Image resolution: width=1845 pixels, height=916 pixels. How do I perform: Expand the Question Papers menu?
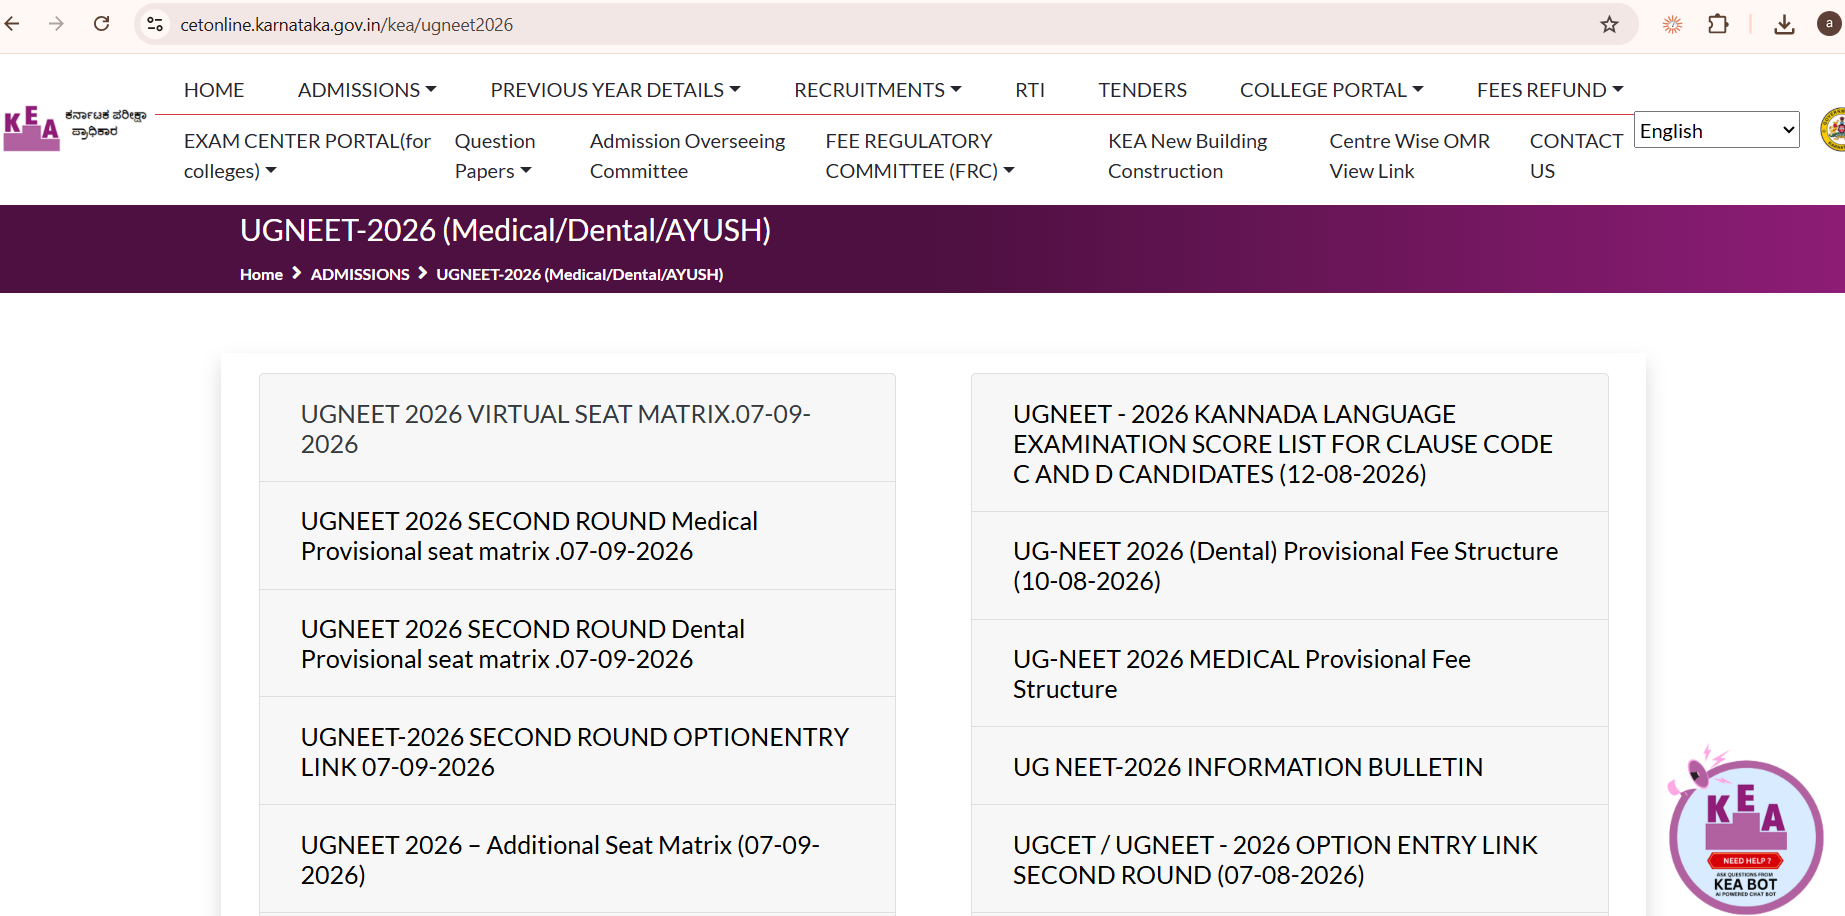click(x=495, y=156)
